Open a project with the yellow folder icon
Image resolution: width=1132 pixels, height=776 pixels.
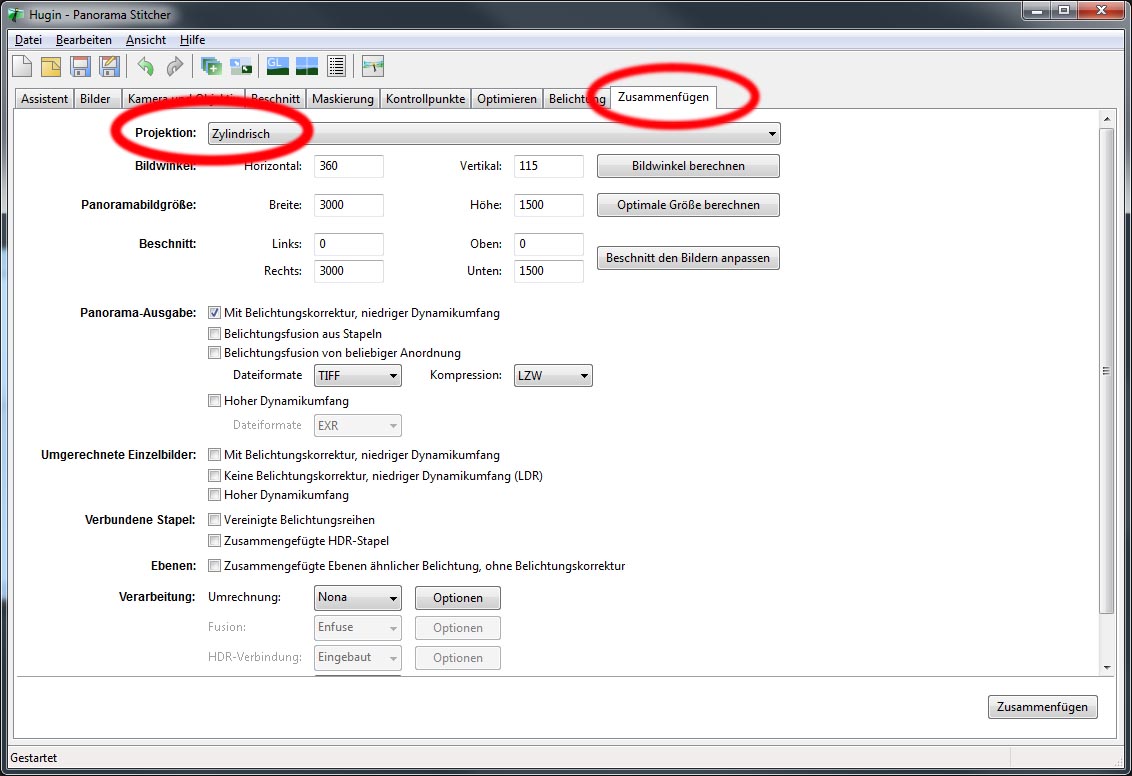click(x=51, y=67)
